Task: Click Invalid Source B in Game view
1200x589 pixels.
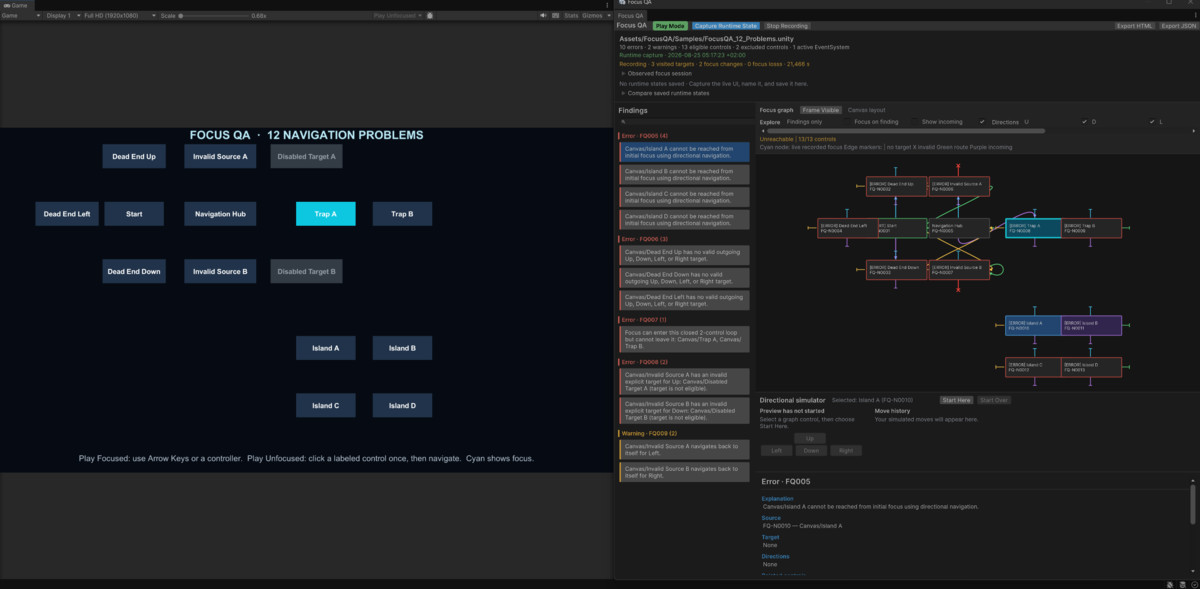Action: tap(220, 271)
